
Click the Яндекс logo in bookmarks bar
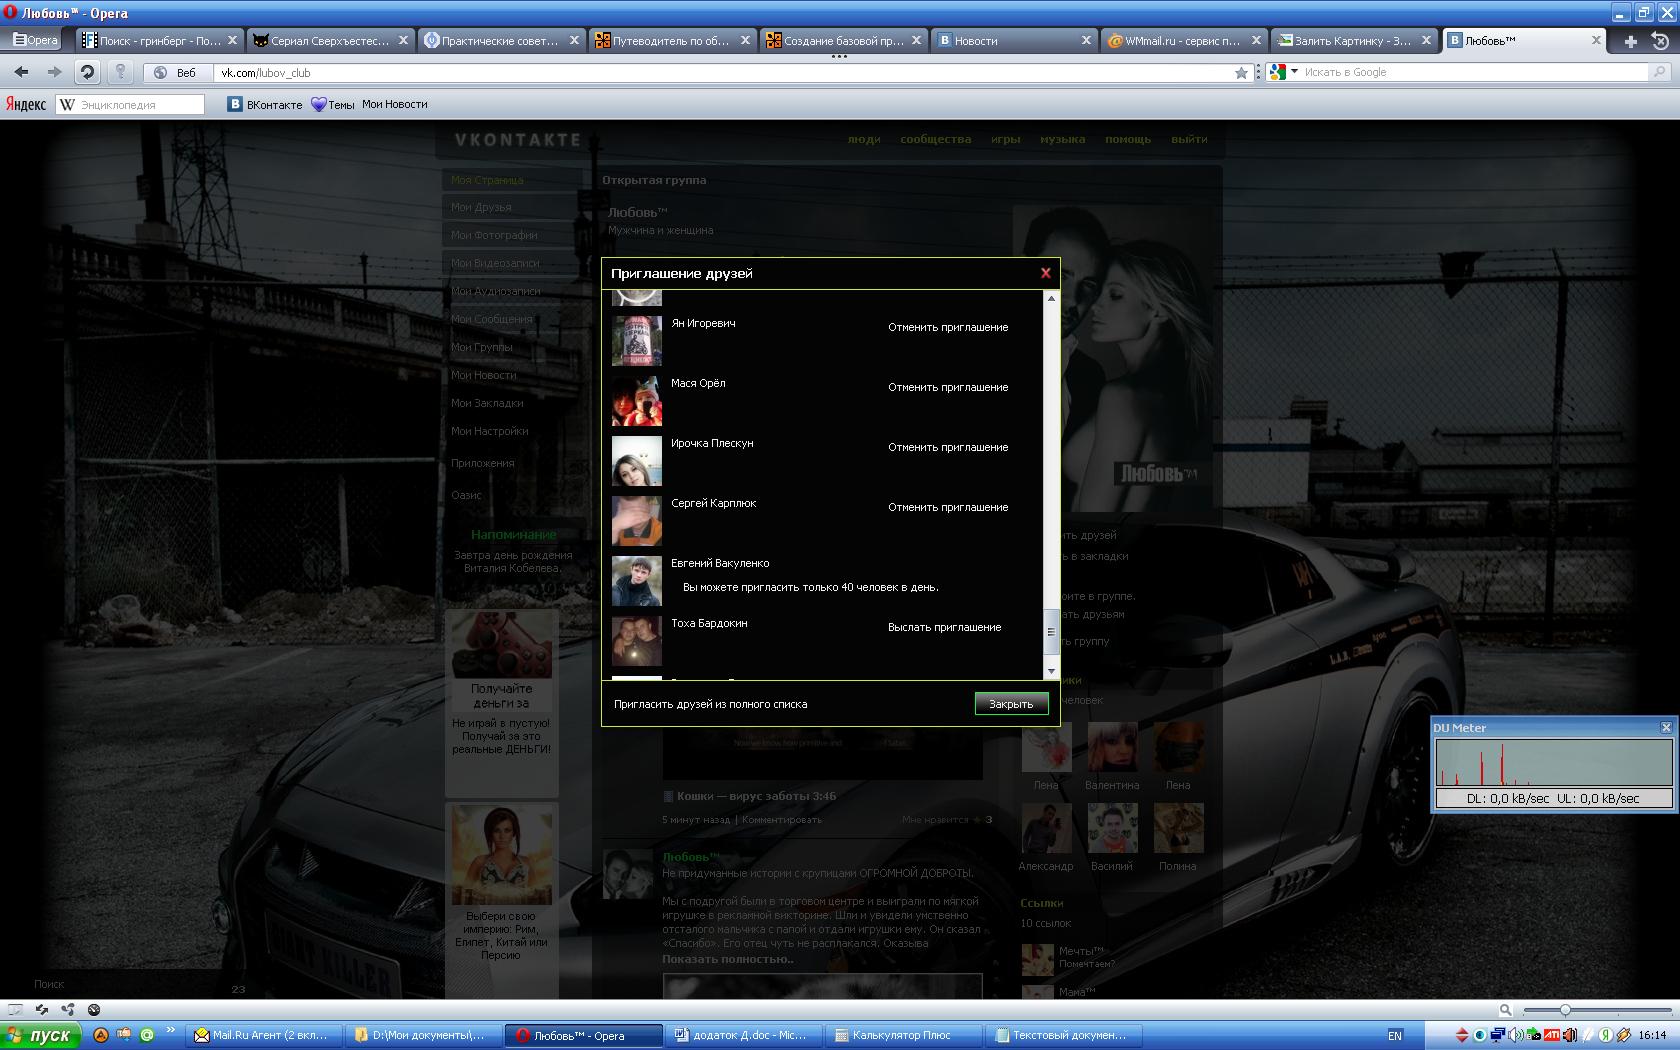click(x=26, y=104)
